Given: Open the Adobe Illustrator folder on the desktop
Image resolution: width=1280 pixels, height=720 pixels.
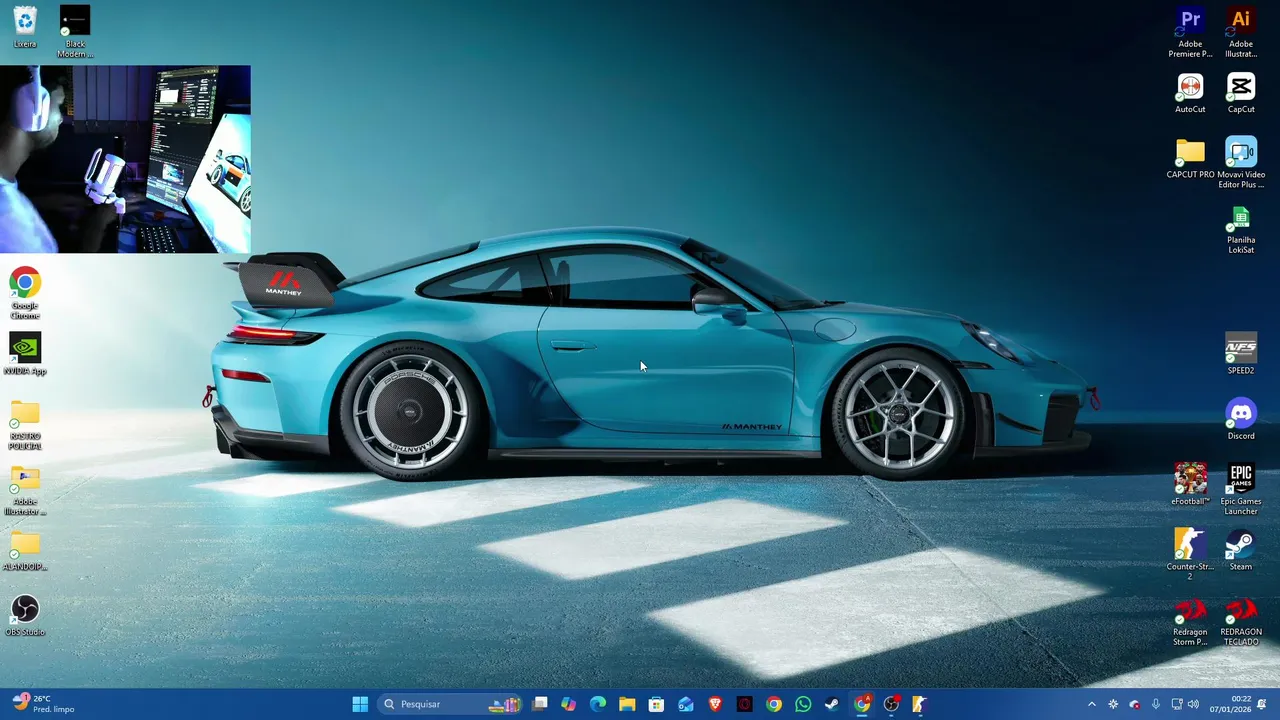Looking at the screenshot, I should 25,490.
